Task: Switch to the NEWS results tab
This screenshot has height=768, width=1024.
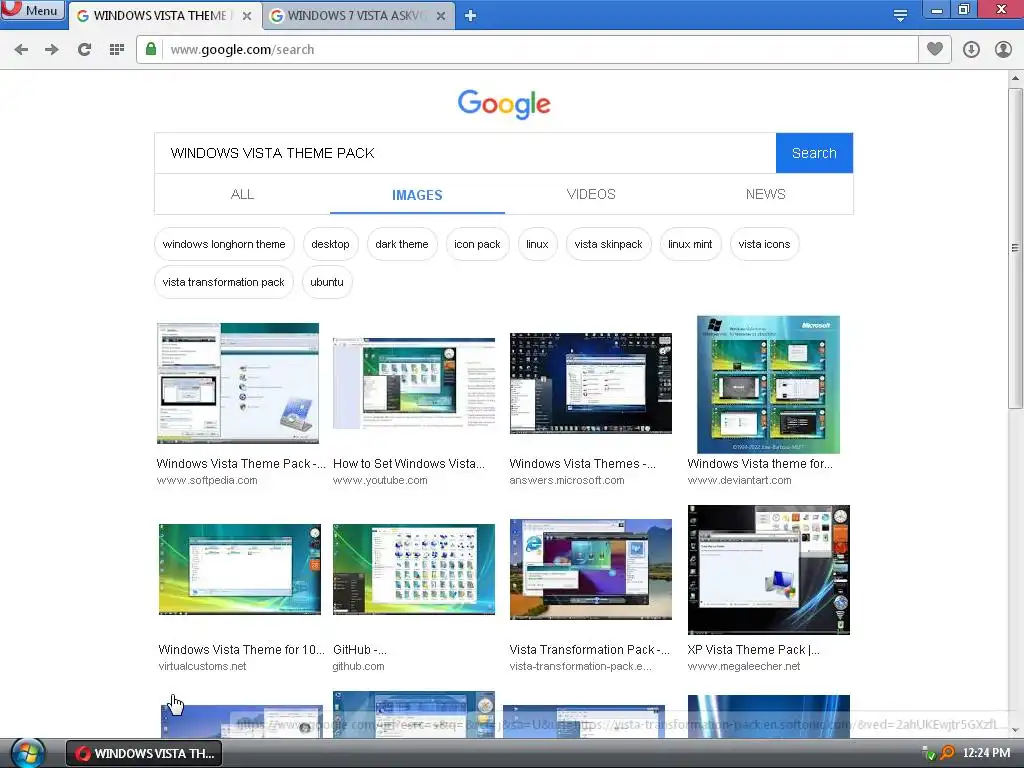Action: point(765,195)
